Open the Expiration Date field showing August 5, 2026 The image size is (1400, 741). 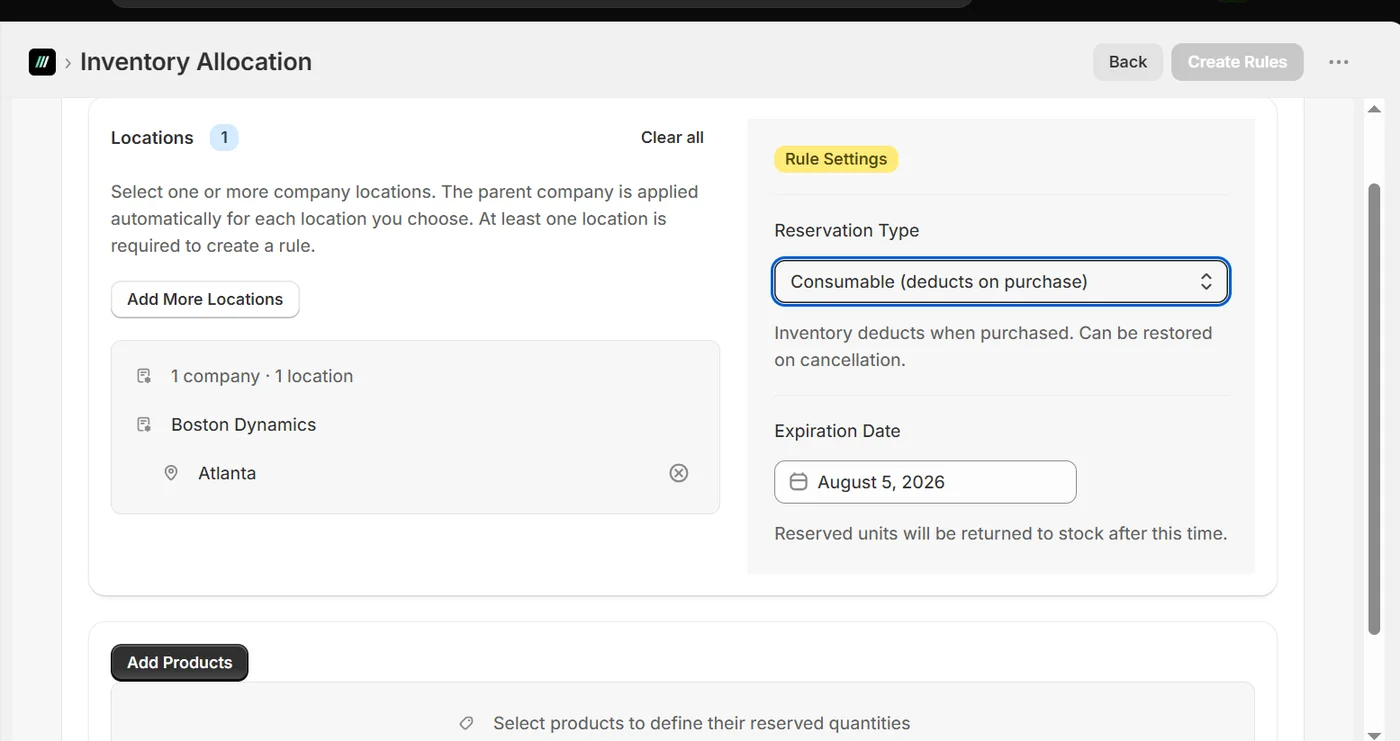coord(925,482)
